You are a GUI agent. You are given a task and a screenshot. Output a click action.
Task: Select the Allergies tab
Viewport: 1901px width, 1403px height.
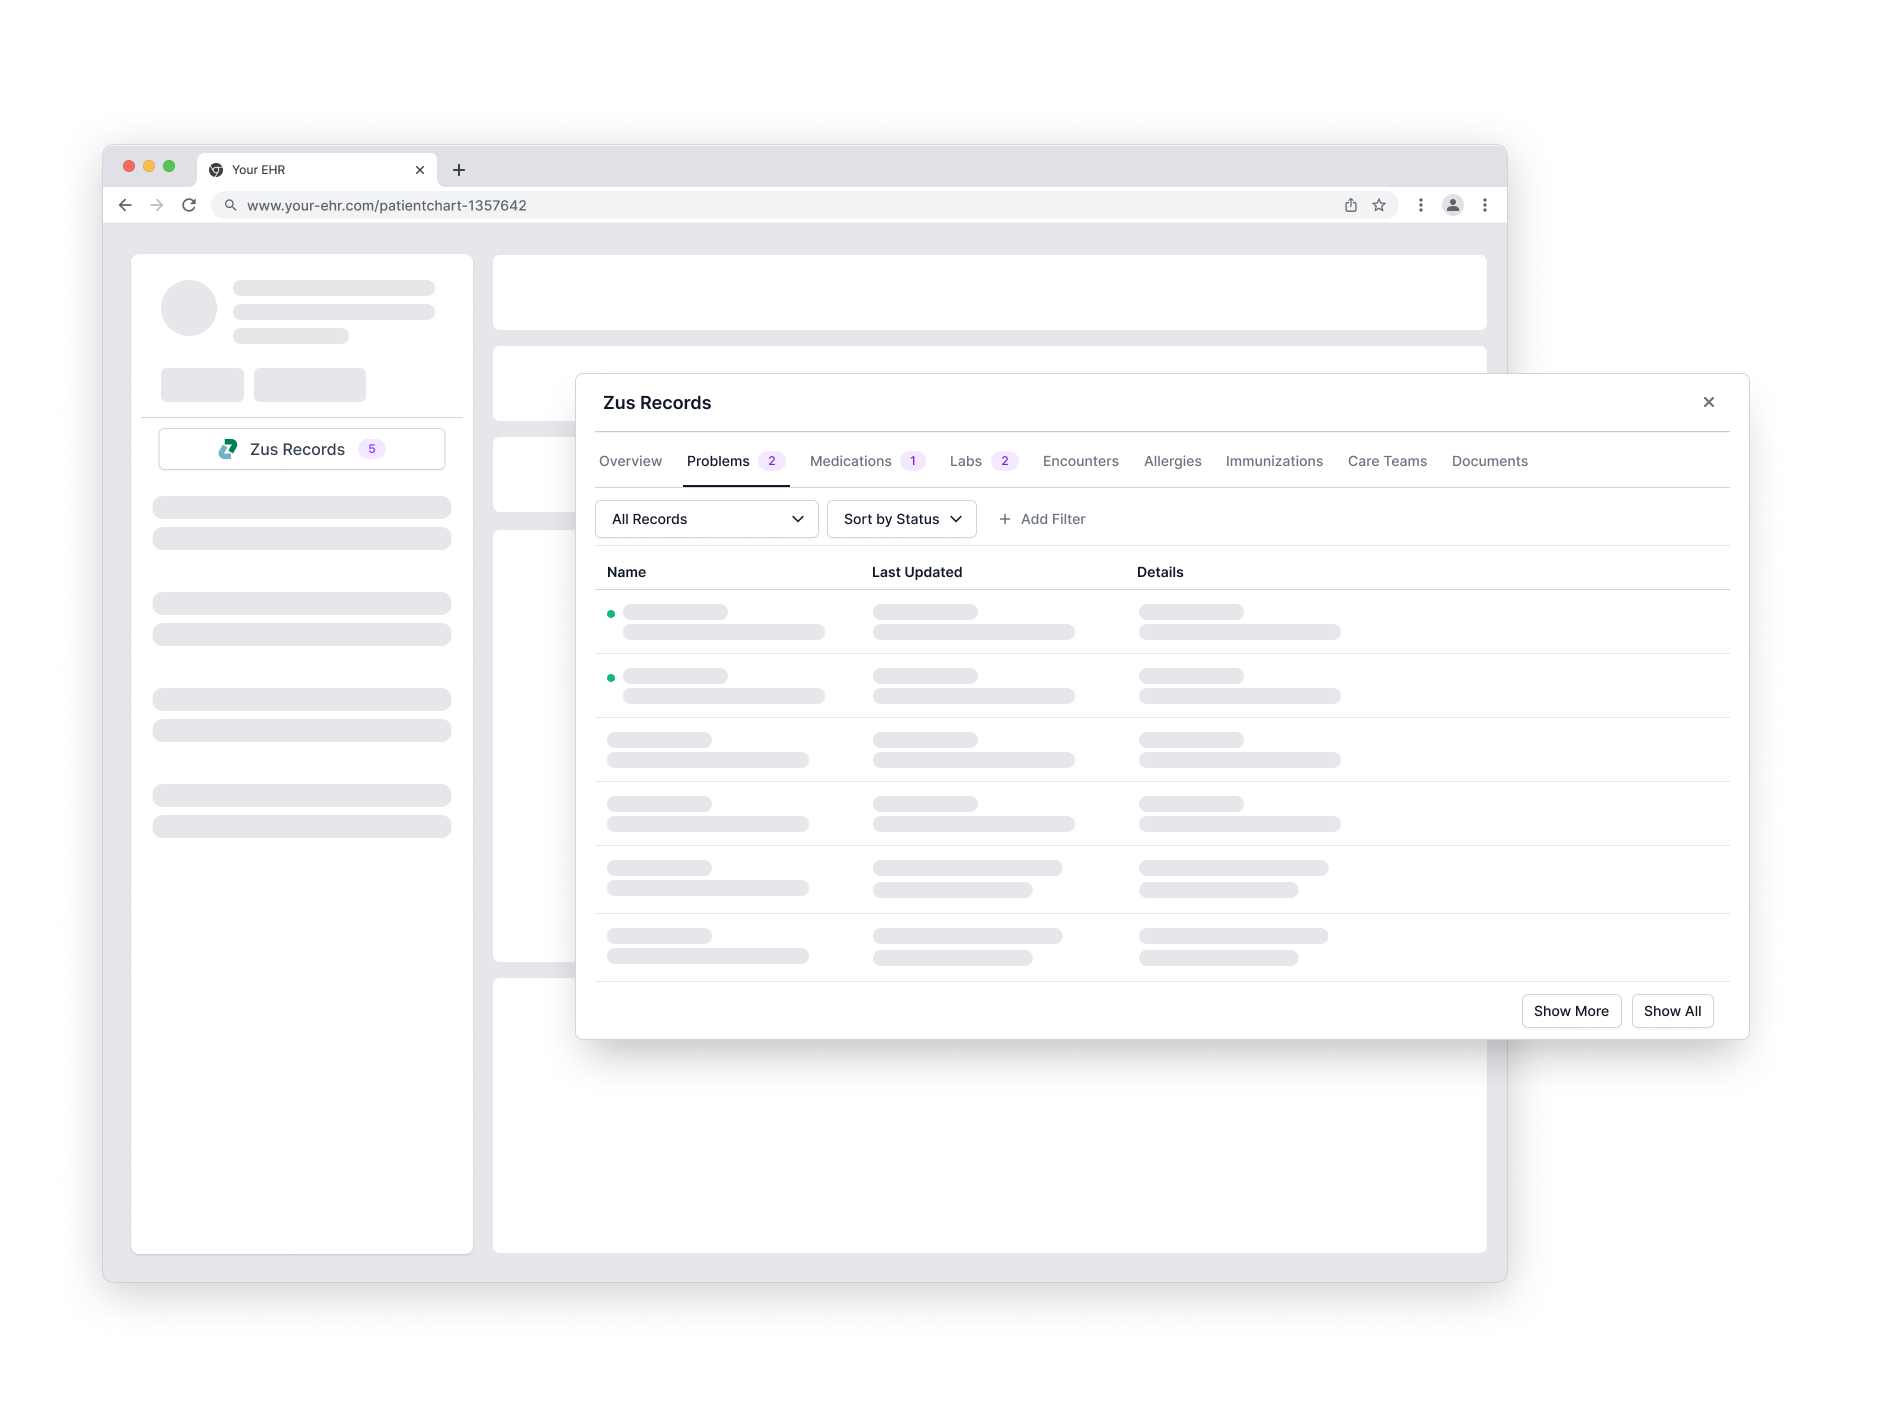coord(1173,461)
